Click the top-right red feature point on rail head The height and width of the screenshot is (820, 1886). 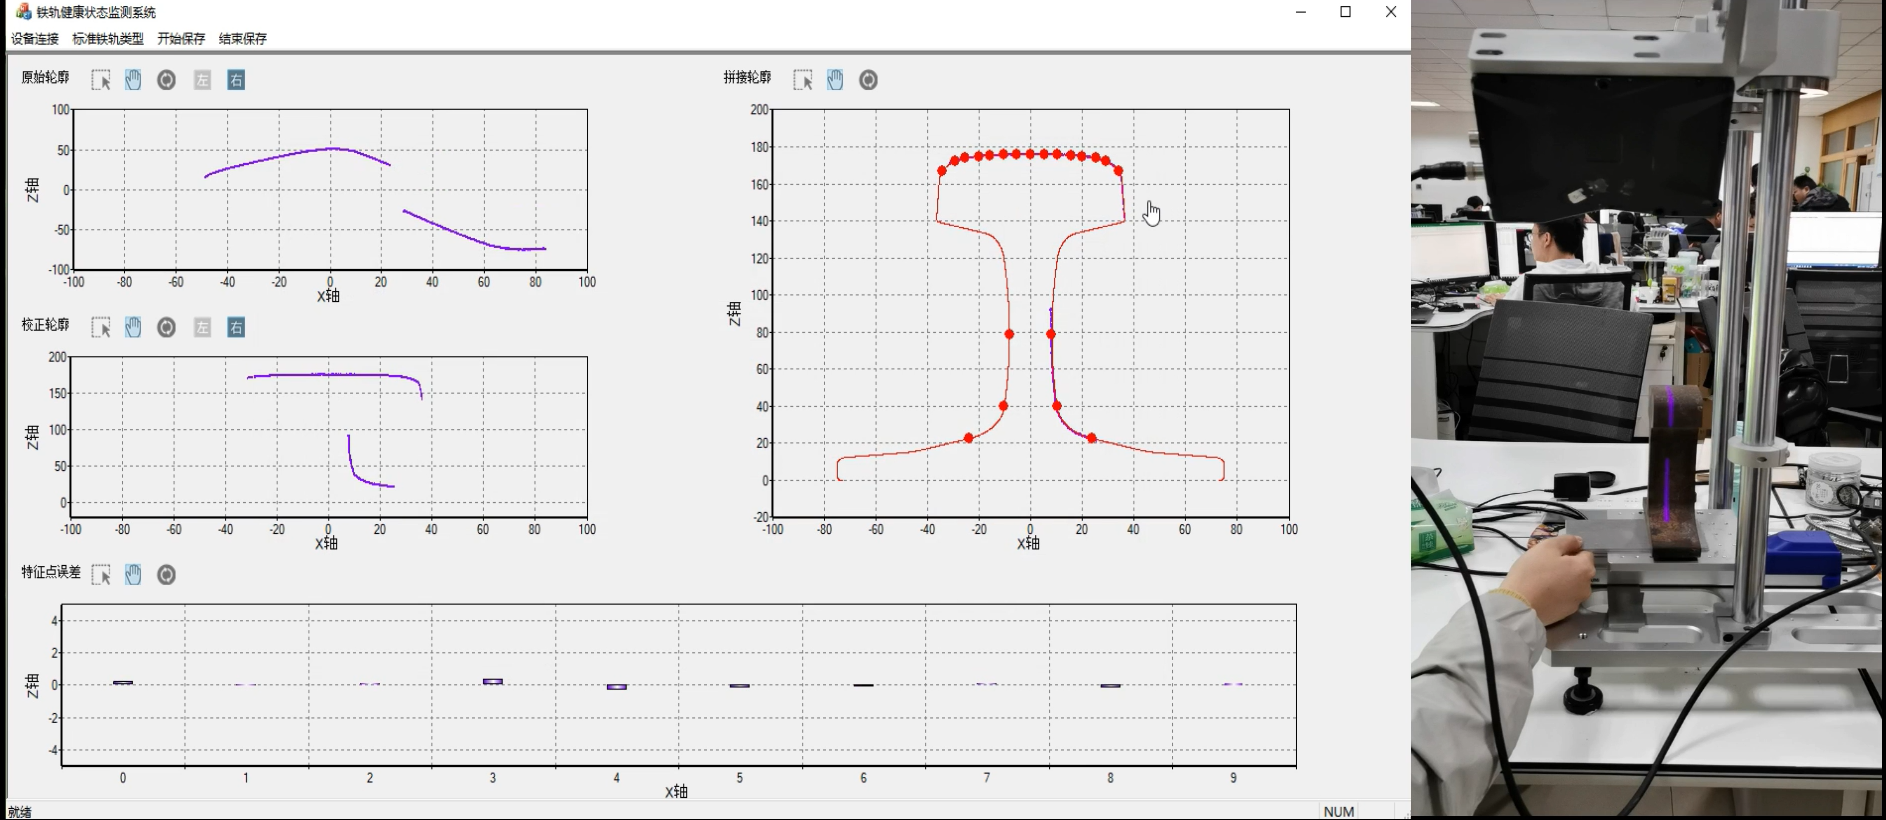[1118, 171]
